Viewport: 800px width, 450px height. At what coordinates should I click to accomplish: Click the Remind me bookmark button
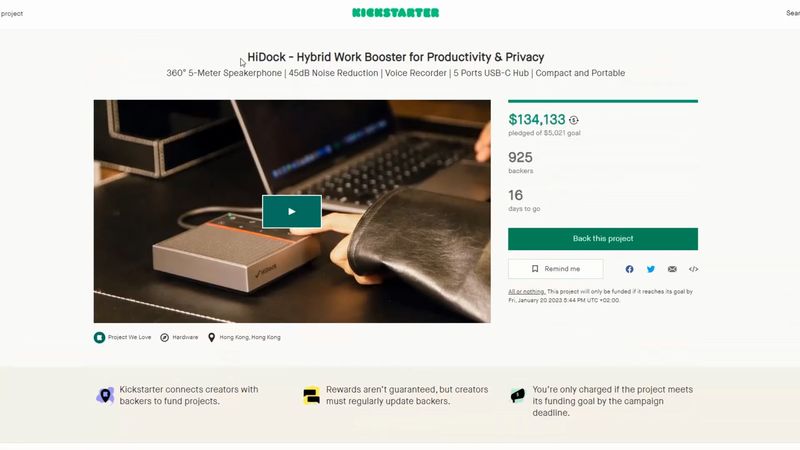(556, 269)
